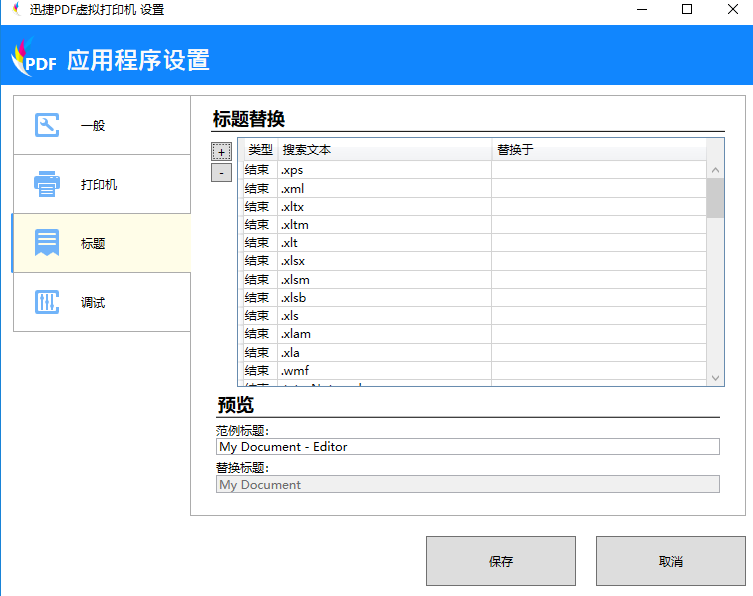
Task: Click the 范例标题 input field
Action: point(468,447)
